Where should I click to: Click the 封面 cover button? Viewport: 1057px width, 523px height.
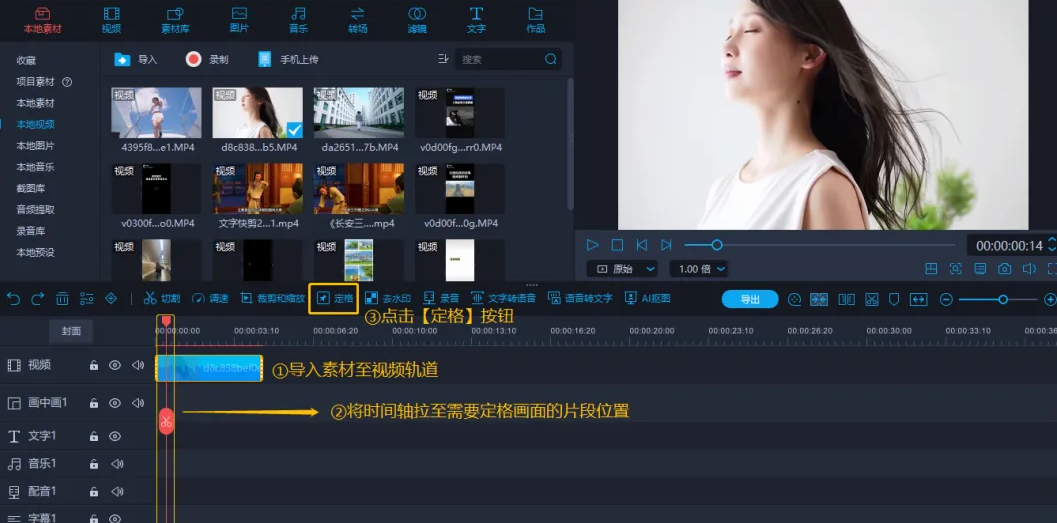(x=71, y=331)
